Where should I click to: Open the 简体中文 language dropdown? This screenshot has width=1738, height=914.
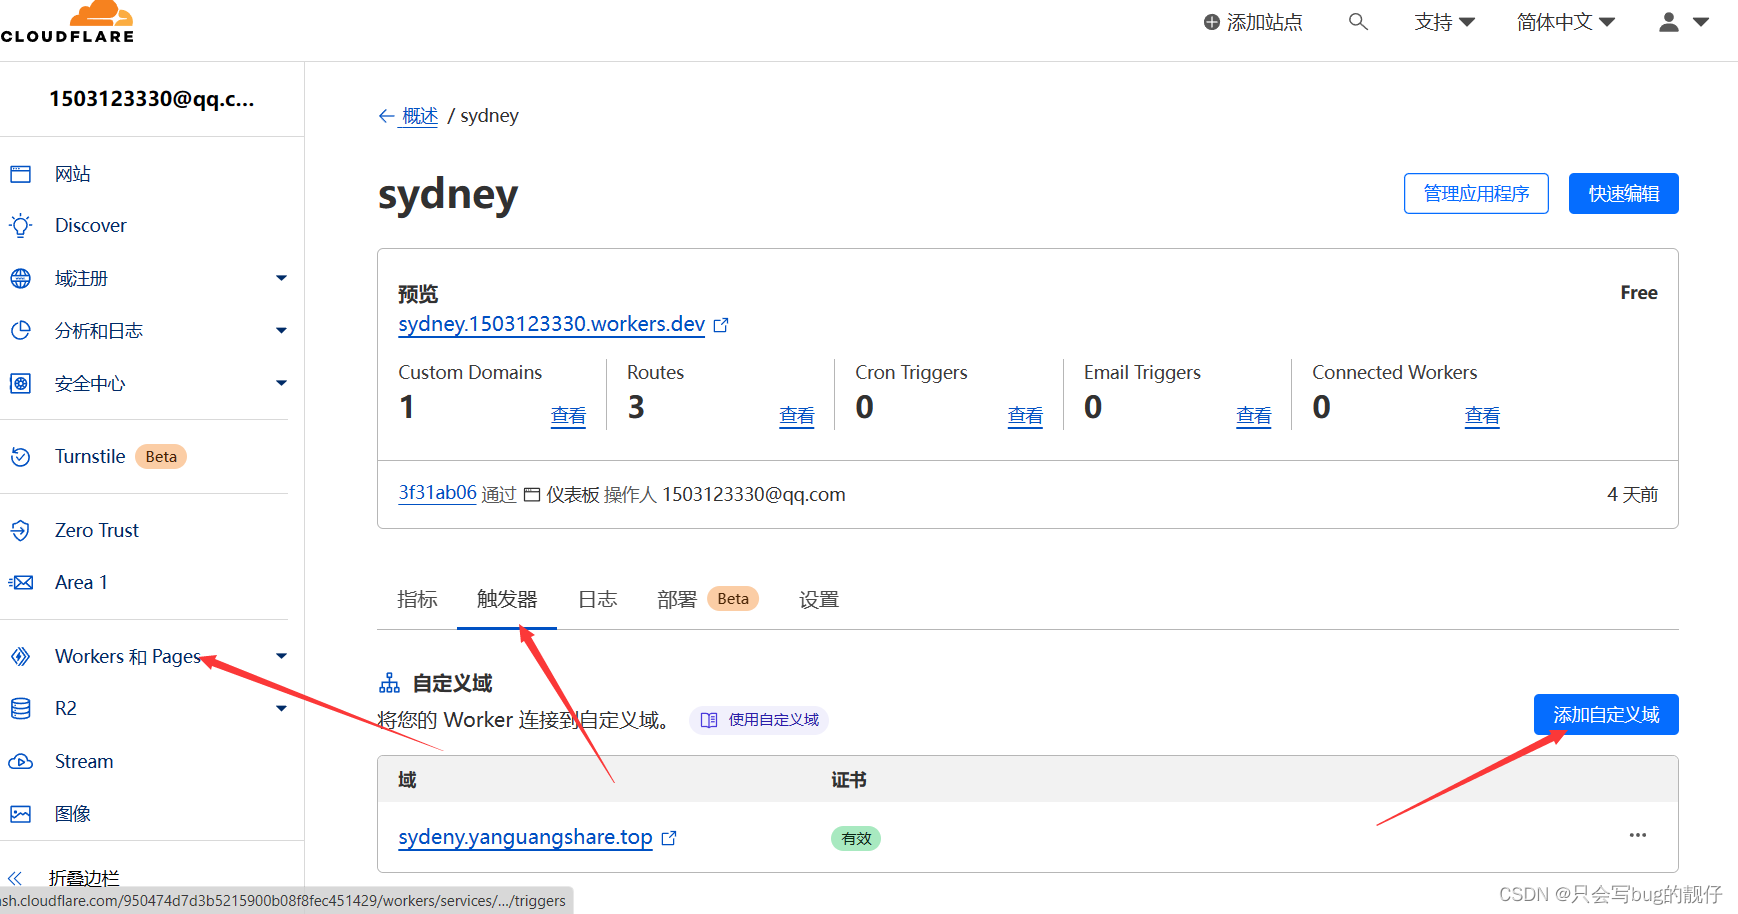[1565, 22]
